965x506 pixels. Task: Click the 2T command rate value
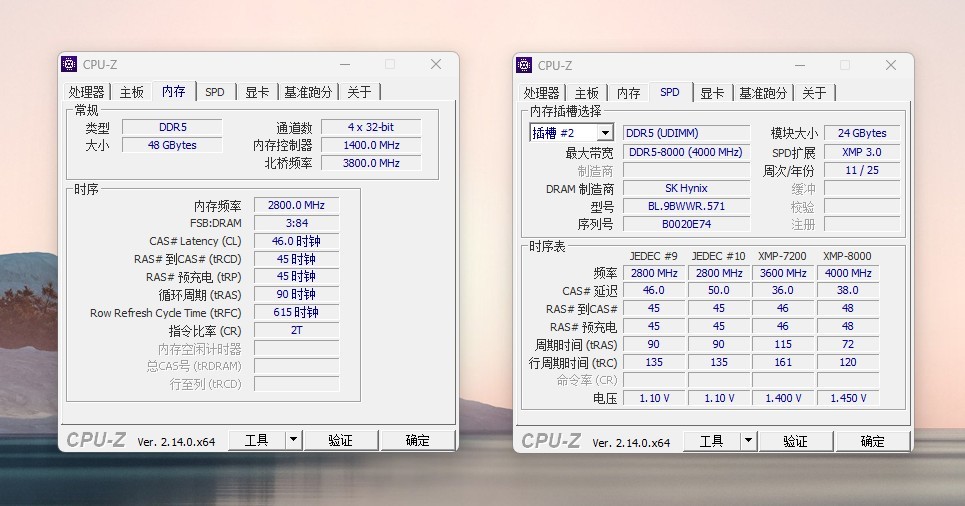pos(296,330)
